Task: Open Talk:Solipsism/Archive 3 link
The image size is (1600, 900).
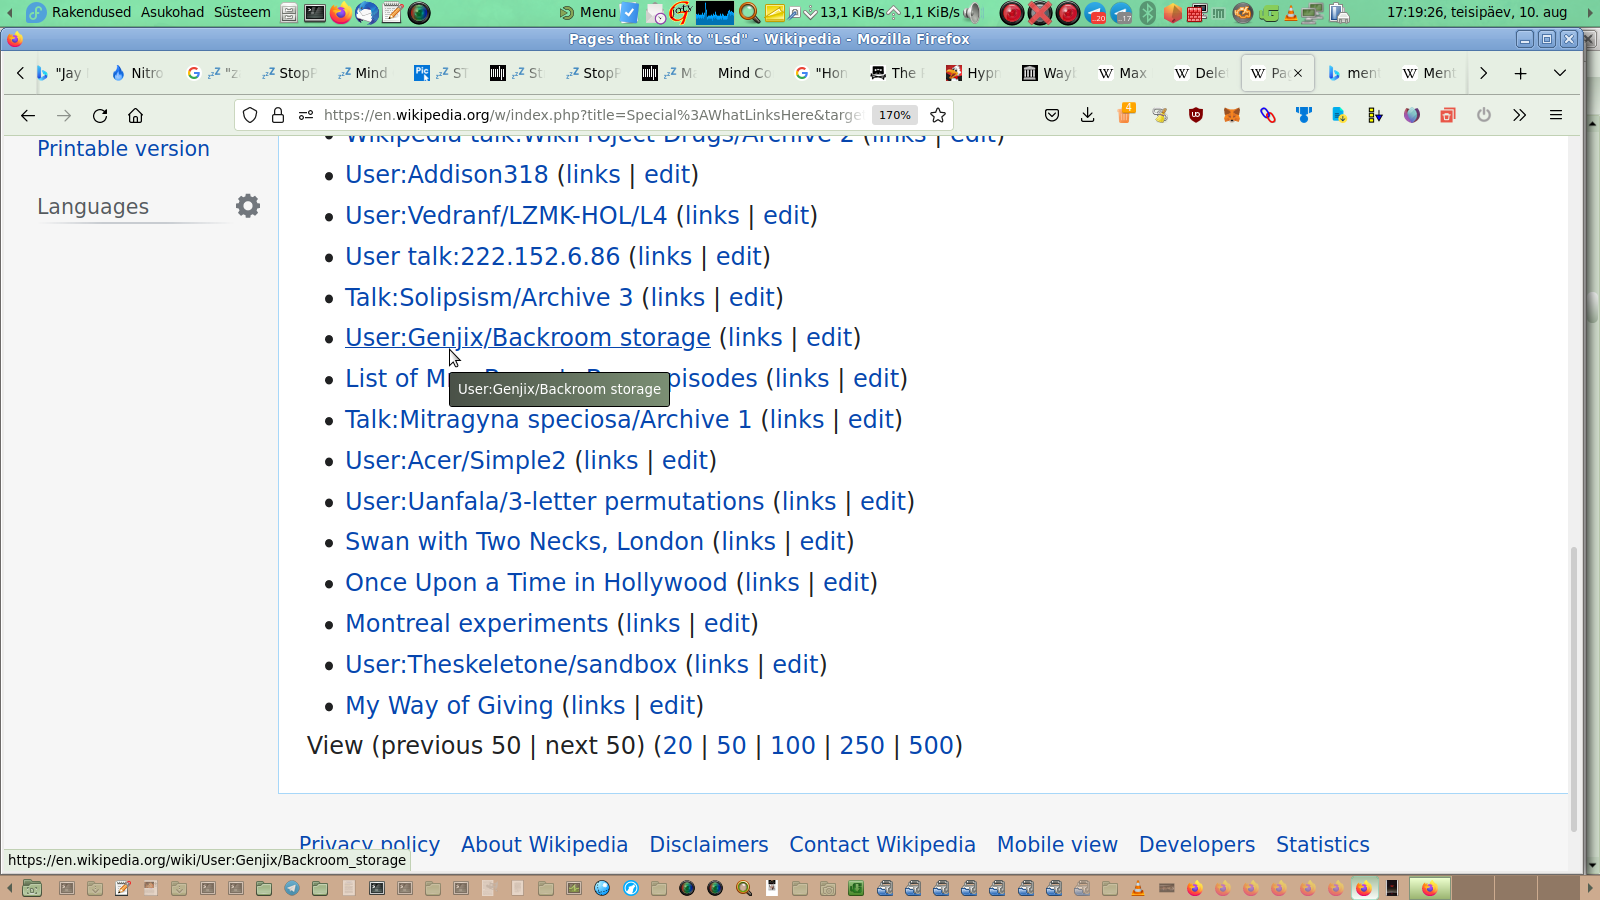Action: [x=489, y=297]
